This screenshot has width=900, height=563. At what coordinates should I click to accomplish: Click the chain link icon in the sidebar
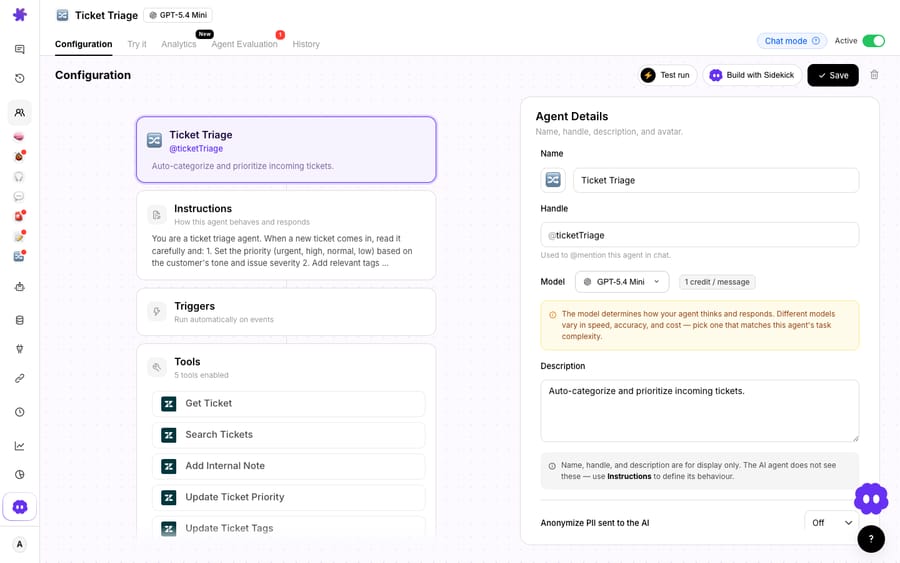click(x=20, y=378)
